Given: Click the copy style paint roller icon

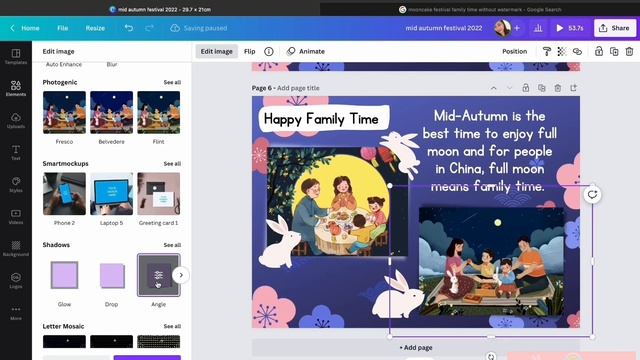Looking at the screenshot, I should click(546, 51).
